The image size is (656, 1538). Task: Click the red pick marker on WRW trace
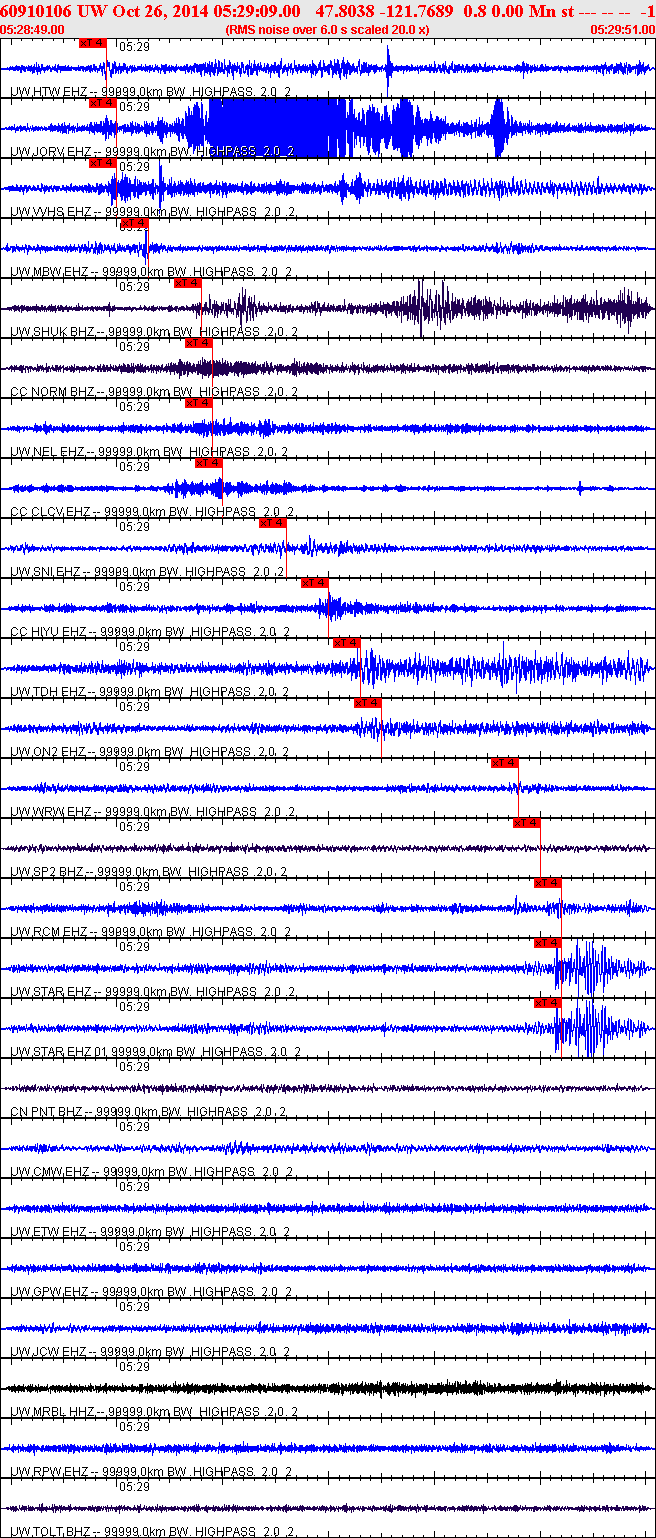click(x=504, y=763)
